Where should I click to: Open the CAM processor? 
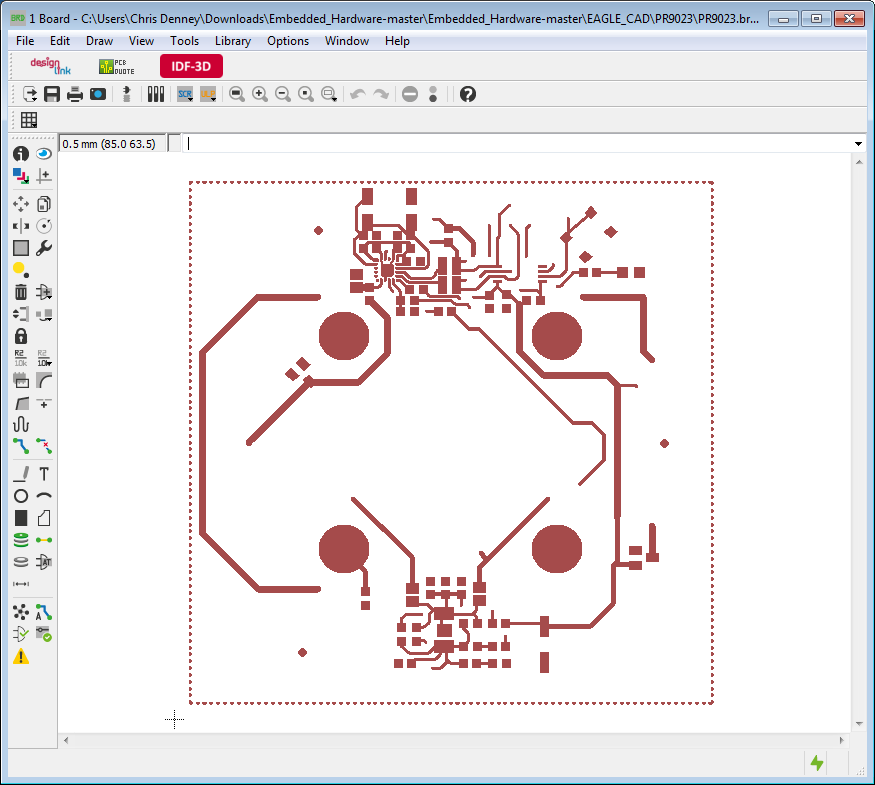(98, 94)
